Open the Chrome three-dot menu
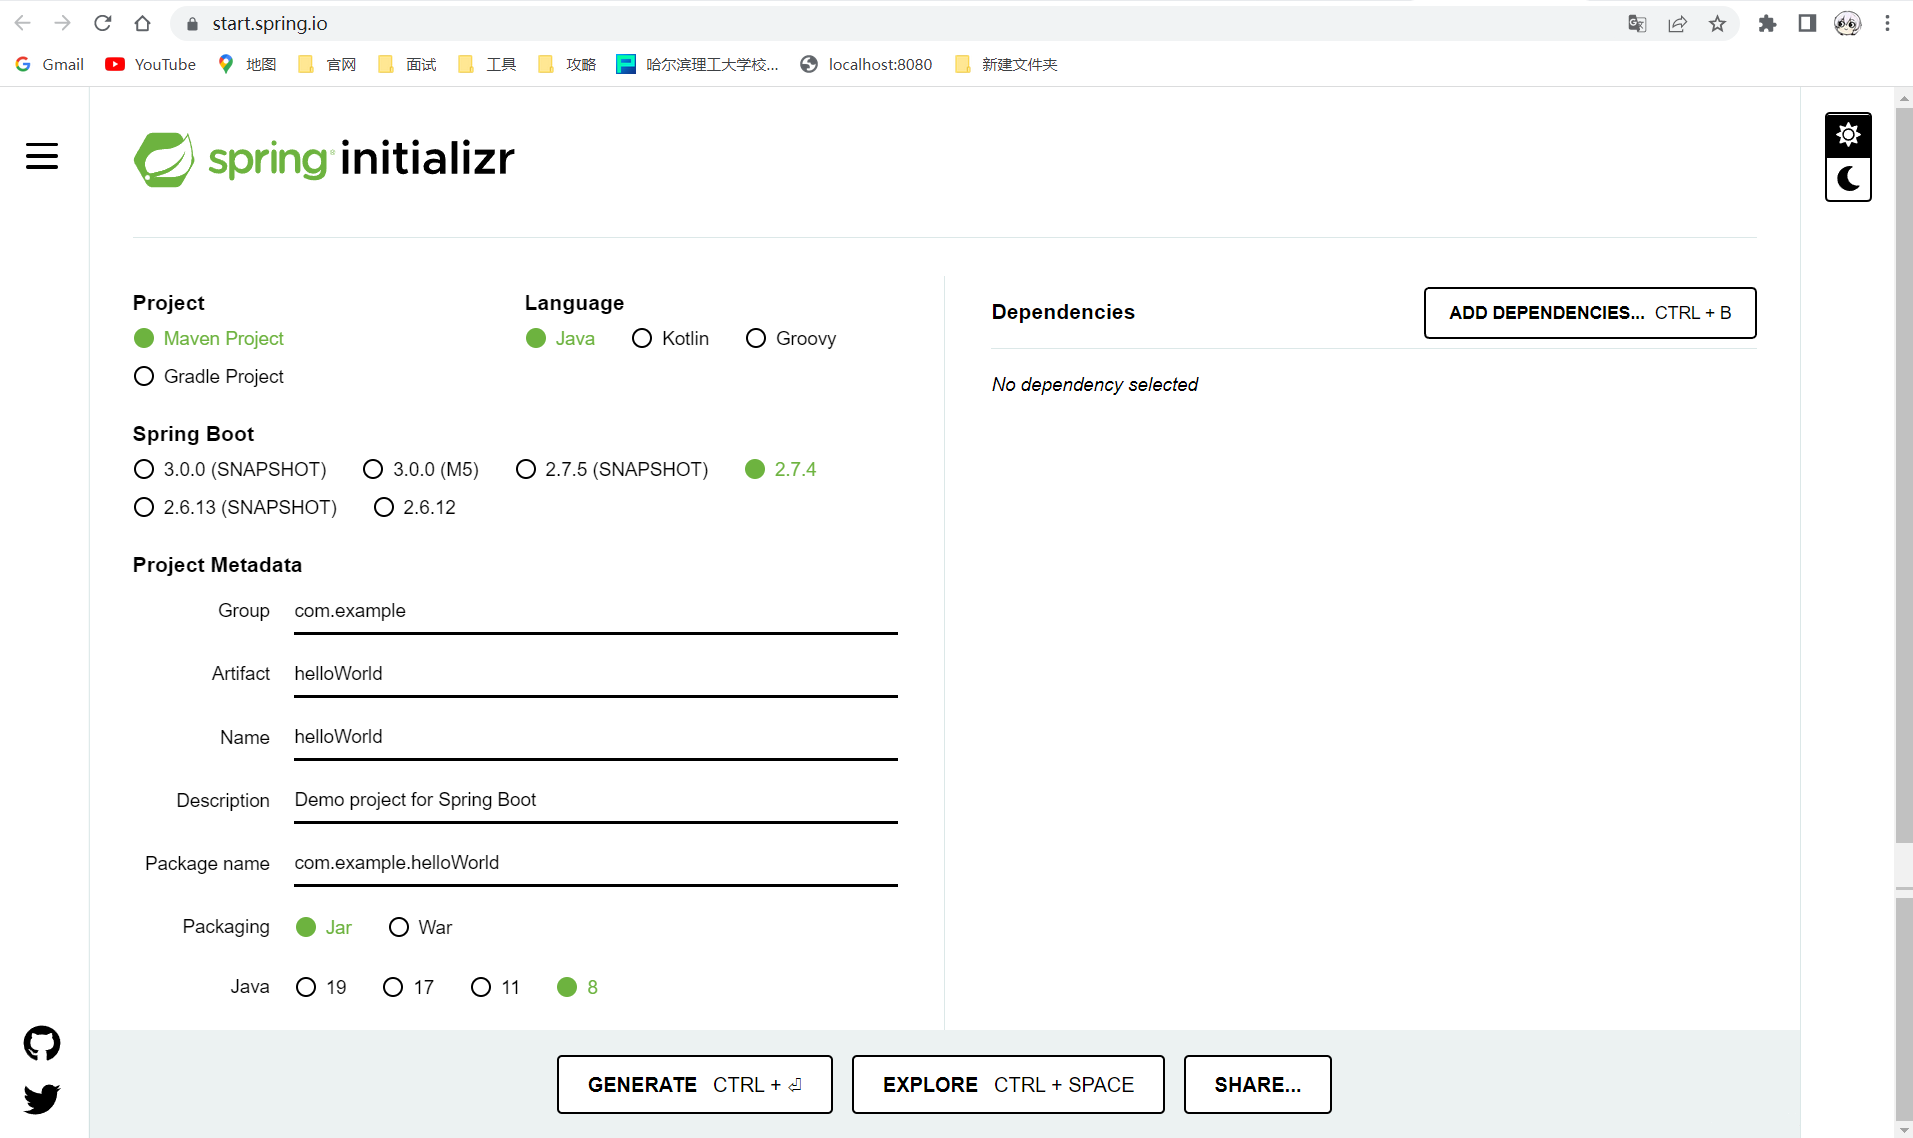This screenshot has height=1138, width=1913. pyautogui.click(x=1887, y=23)
